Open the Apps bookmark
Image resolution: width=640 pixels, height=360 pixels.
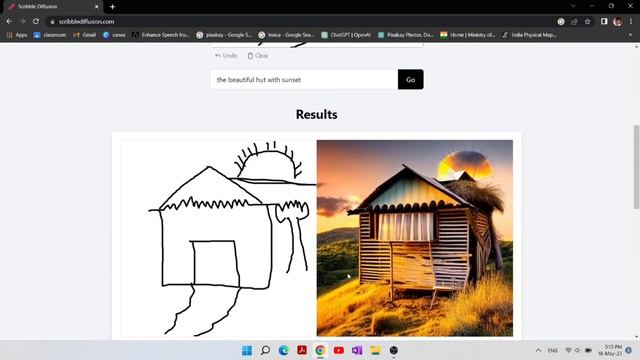(17, 35)
